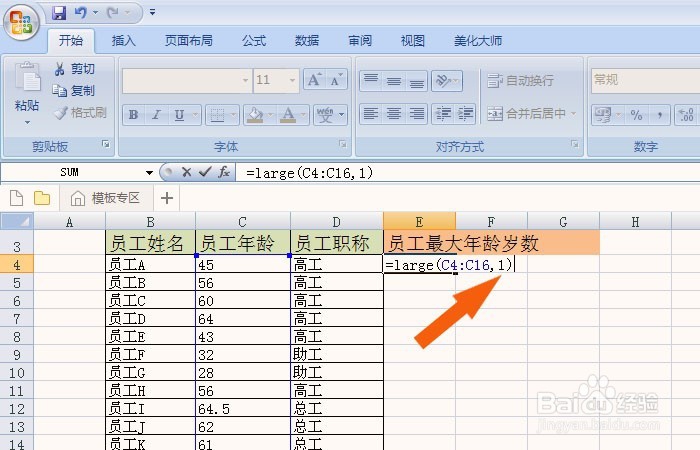Open underline style dropdown arrow

(x=195, y=115)
